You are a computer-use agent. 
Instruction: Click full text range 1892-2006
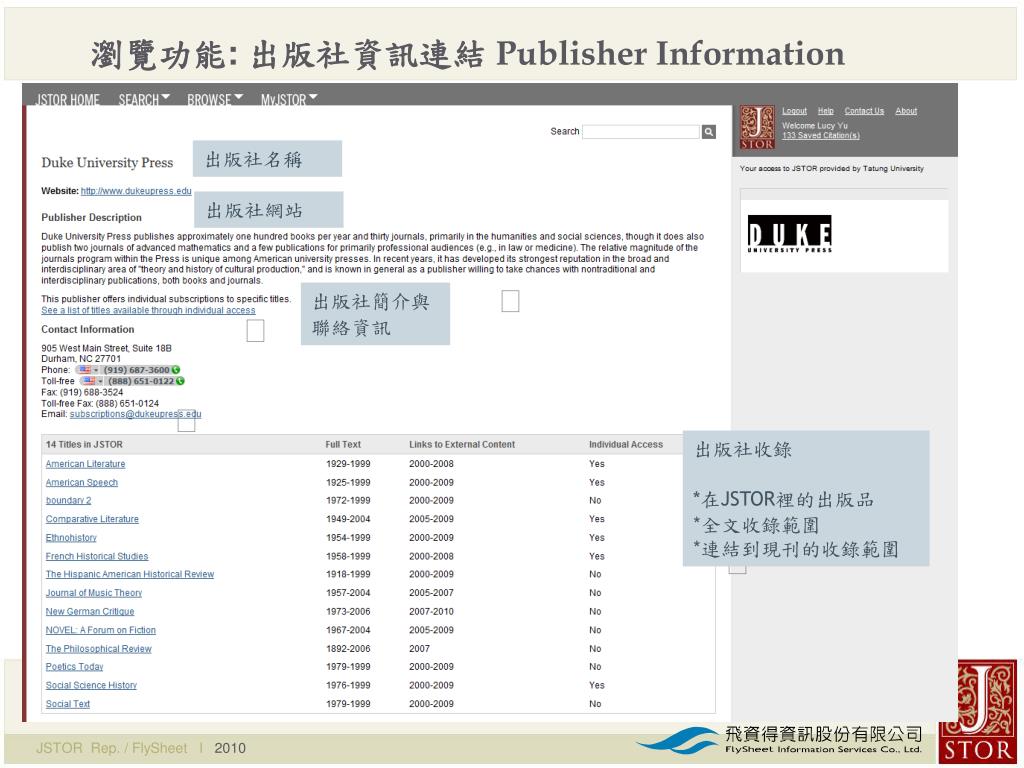point(348,648)
